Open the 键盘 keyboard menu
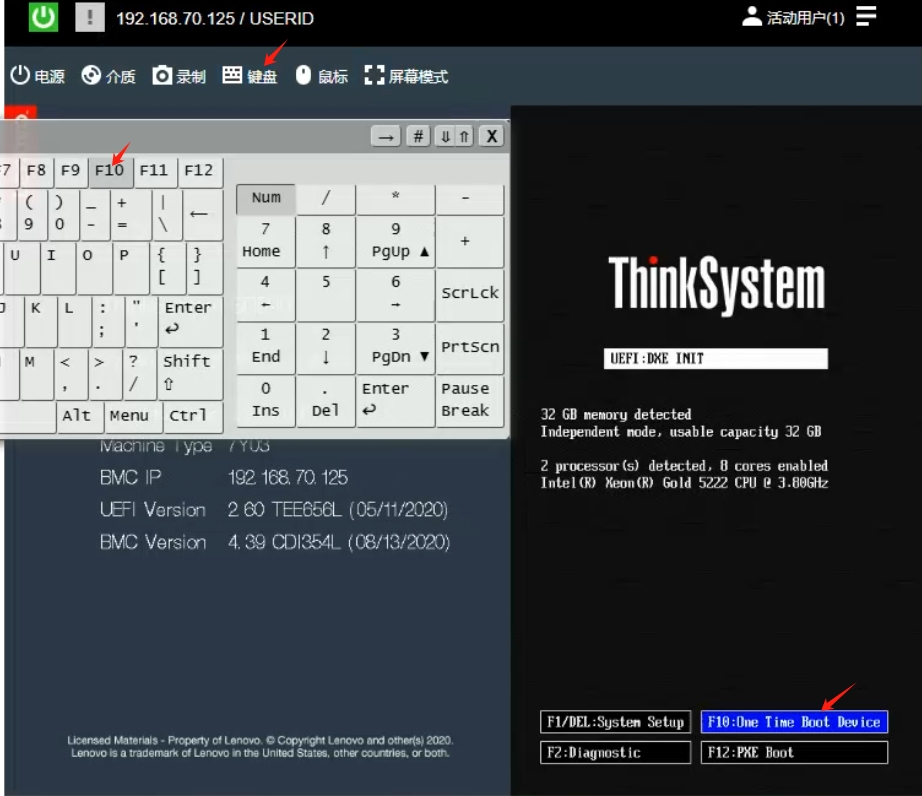 click(250, 76)
